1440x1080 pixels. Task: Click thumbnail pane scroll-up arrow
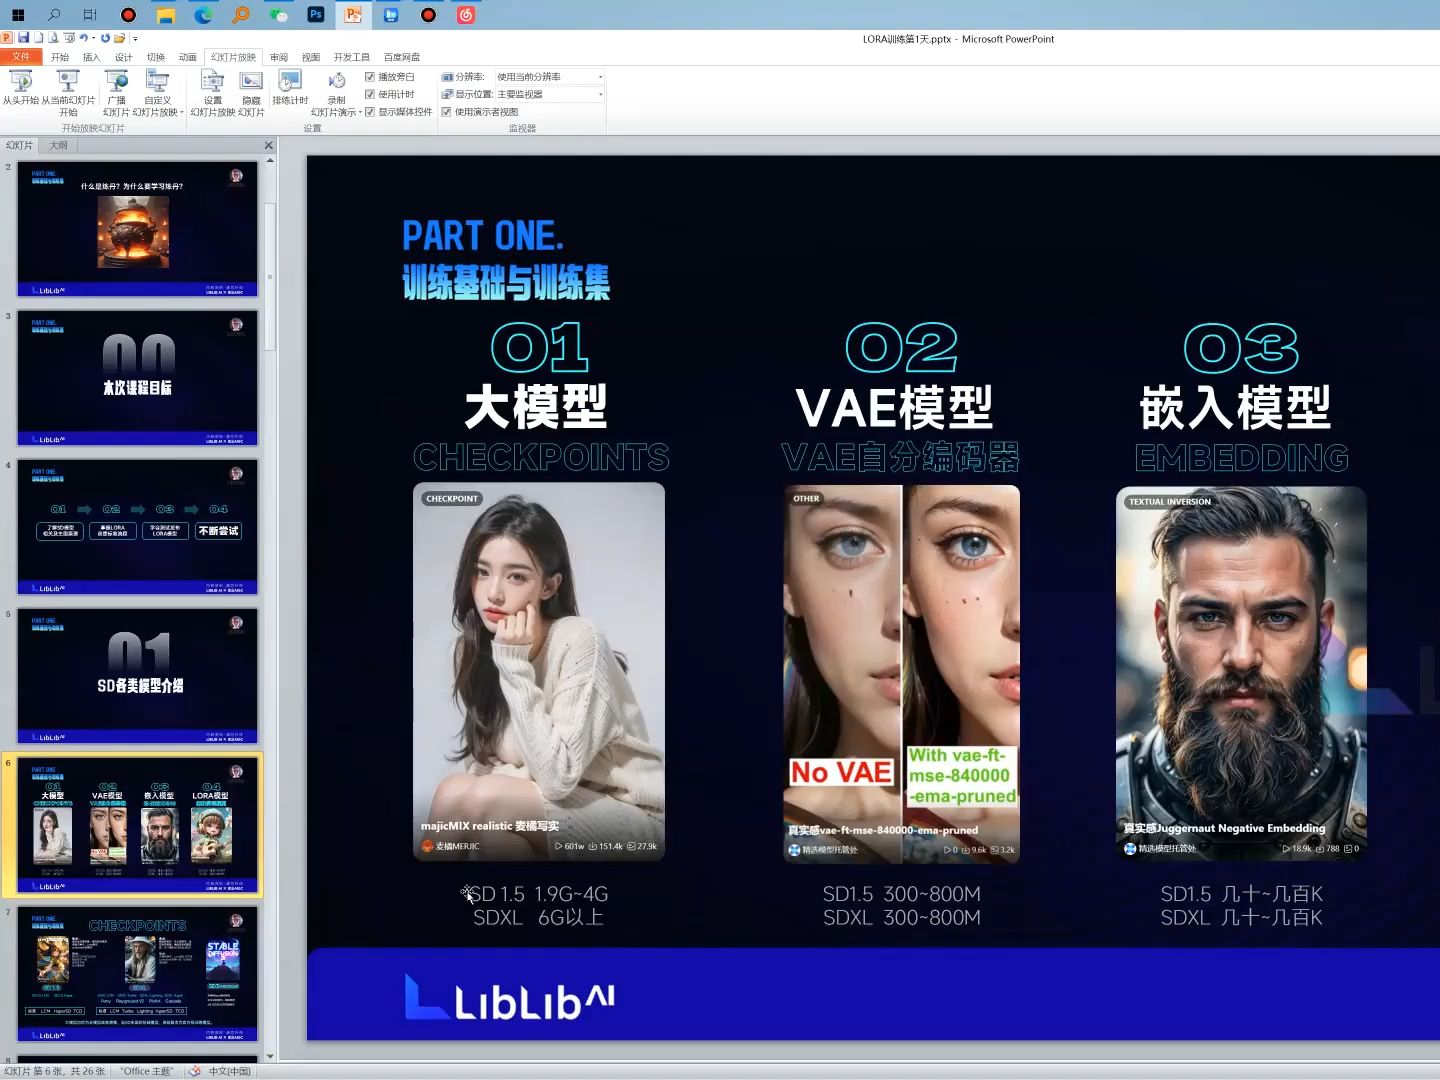point(270,161)
